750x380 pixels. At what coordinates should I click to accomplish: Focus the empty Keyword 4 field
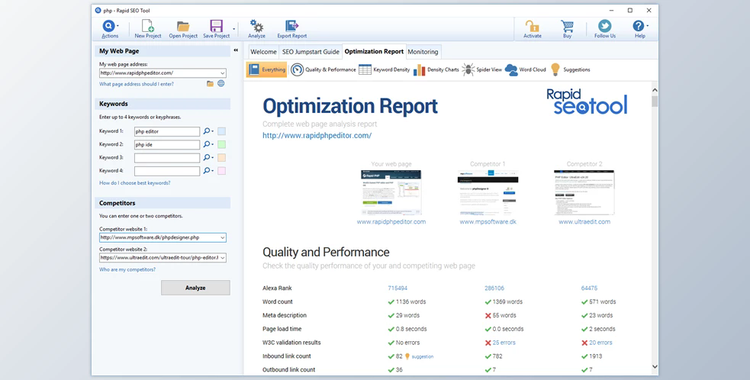[167, 171]
